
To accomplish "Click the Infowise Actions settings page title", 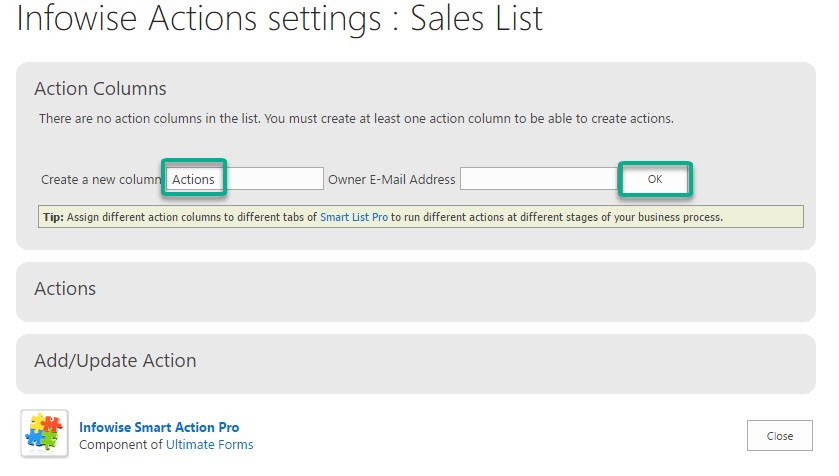I will [279, 18].
